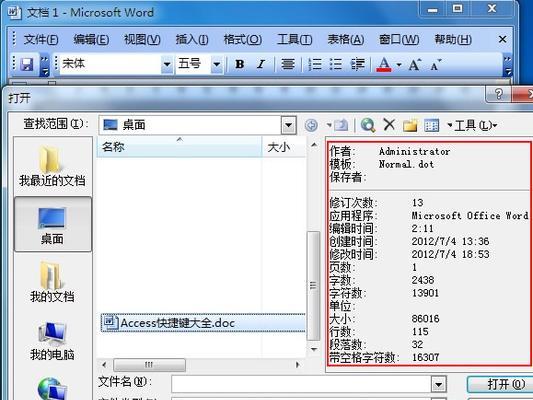Click the 打开(O) button
This screenshot has width=533, height=400.
tap(500, 384)
